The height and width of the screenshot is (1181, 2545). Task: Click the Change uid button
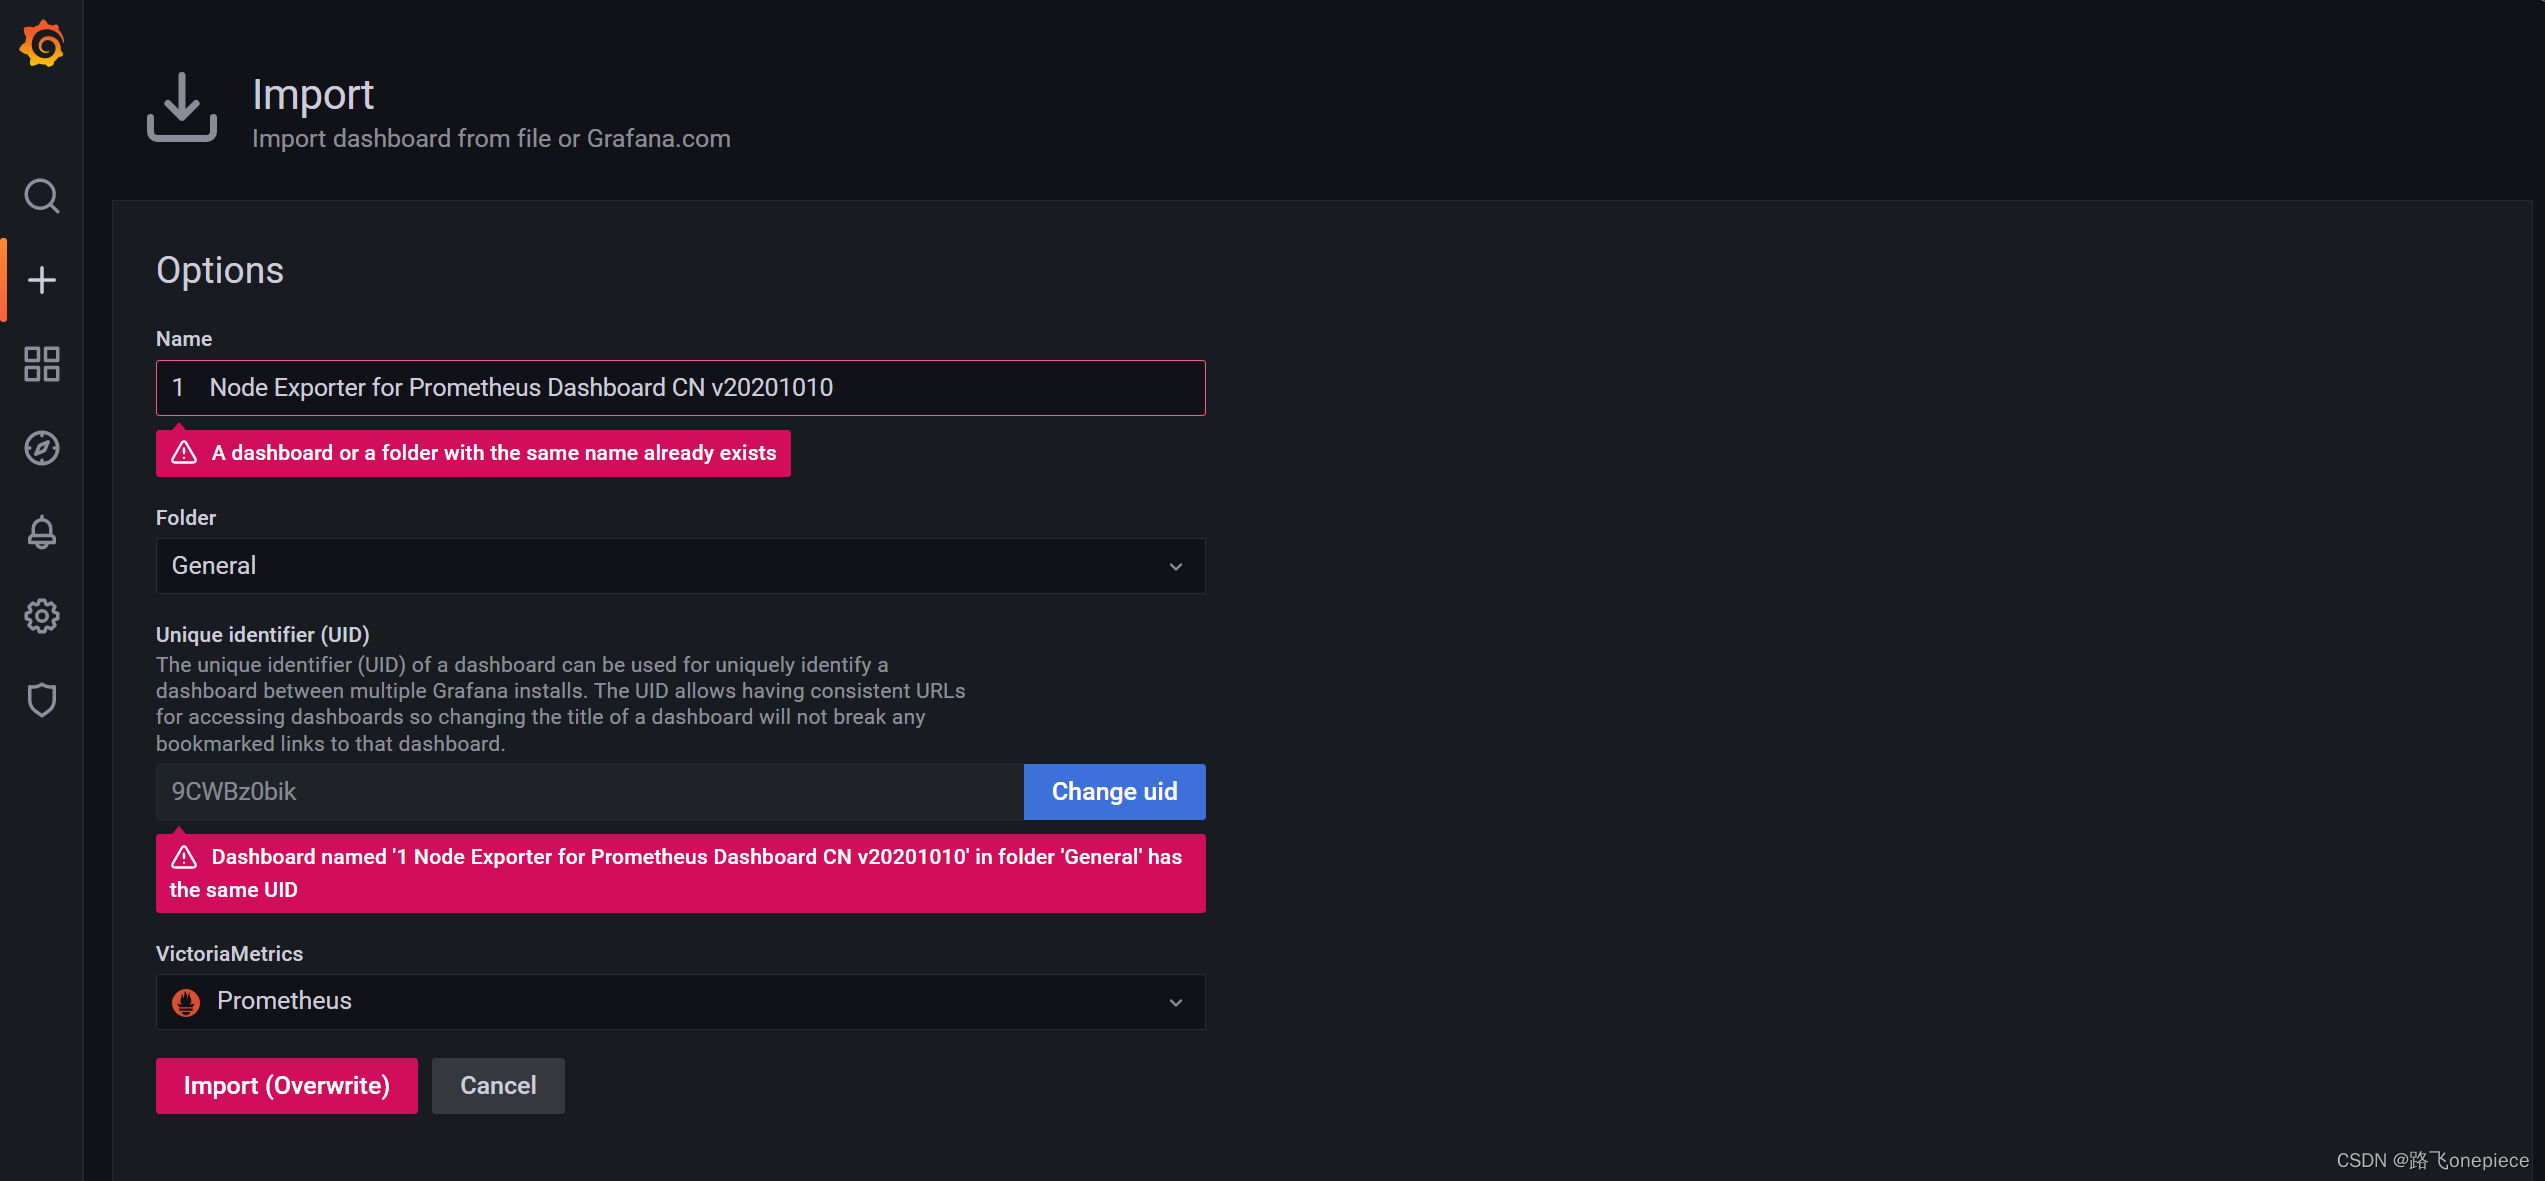point(1114,792)
